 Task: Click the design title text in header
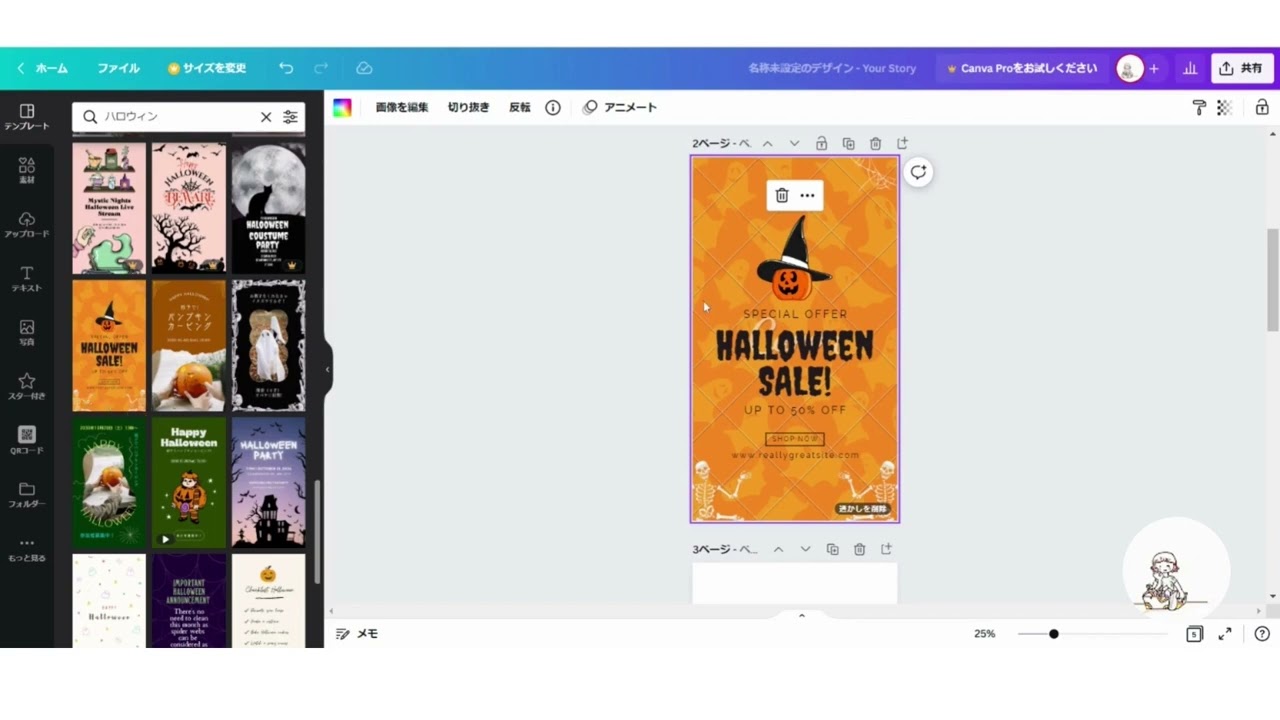click(832, 68)
